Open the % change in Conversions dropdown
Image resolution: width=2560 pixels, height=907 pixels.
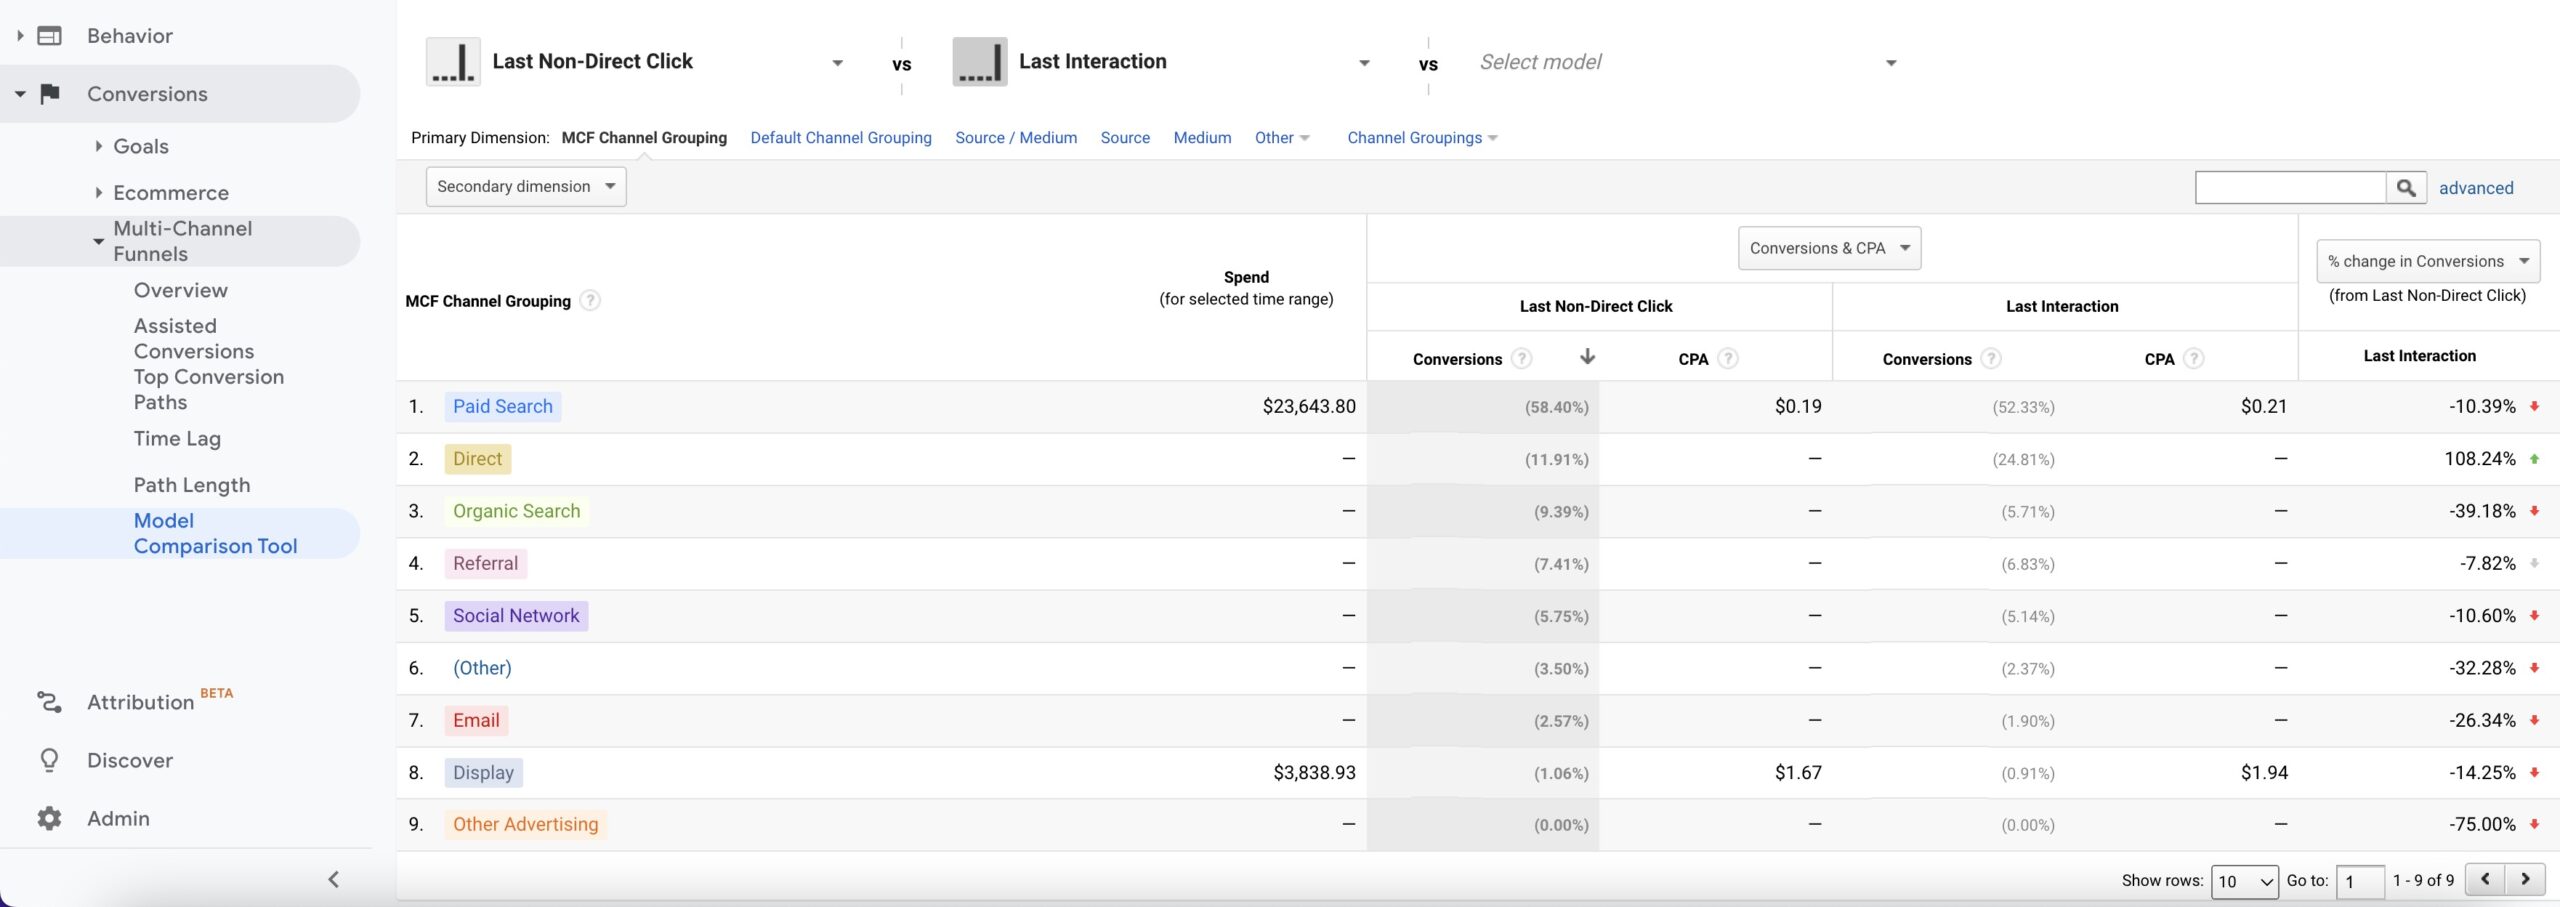point(2427,261)
